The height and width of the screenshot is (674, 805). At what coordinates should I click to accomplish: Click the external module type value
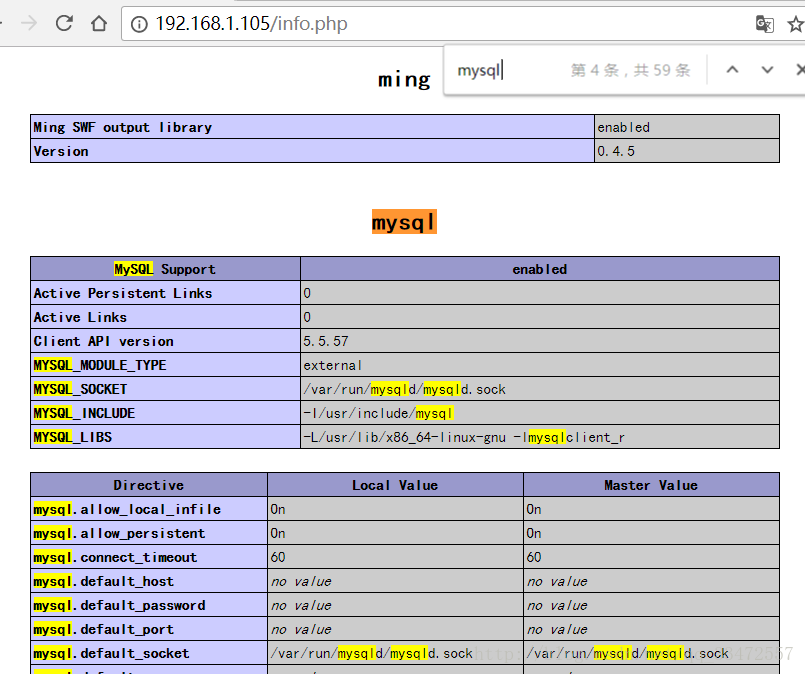pos(332,365)
